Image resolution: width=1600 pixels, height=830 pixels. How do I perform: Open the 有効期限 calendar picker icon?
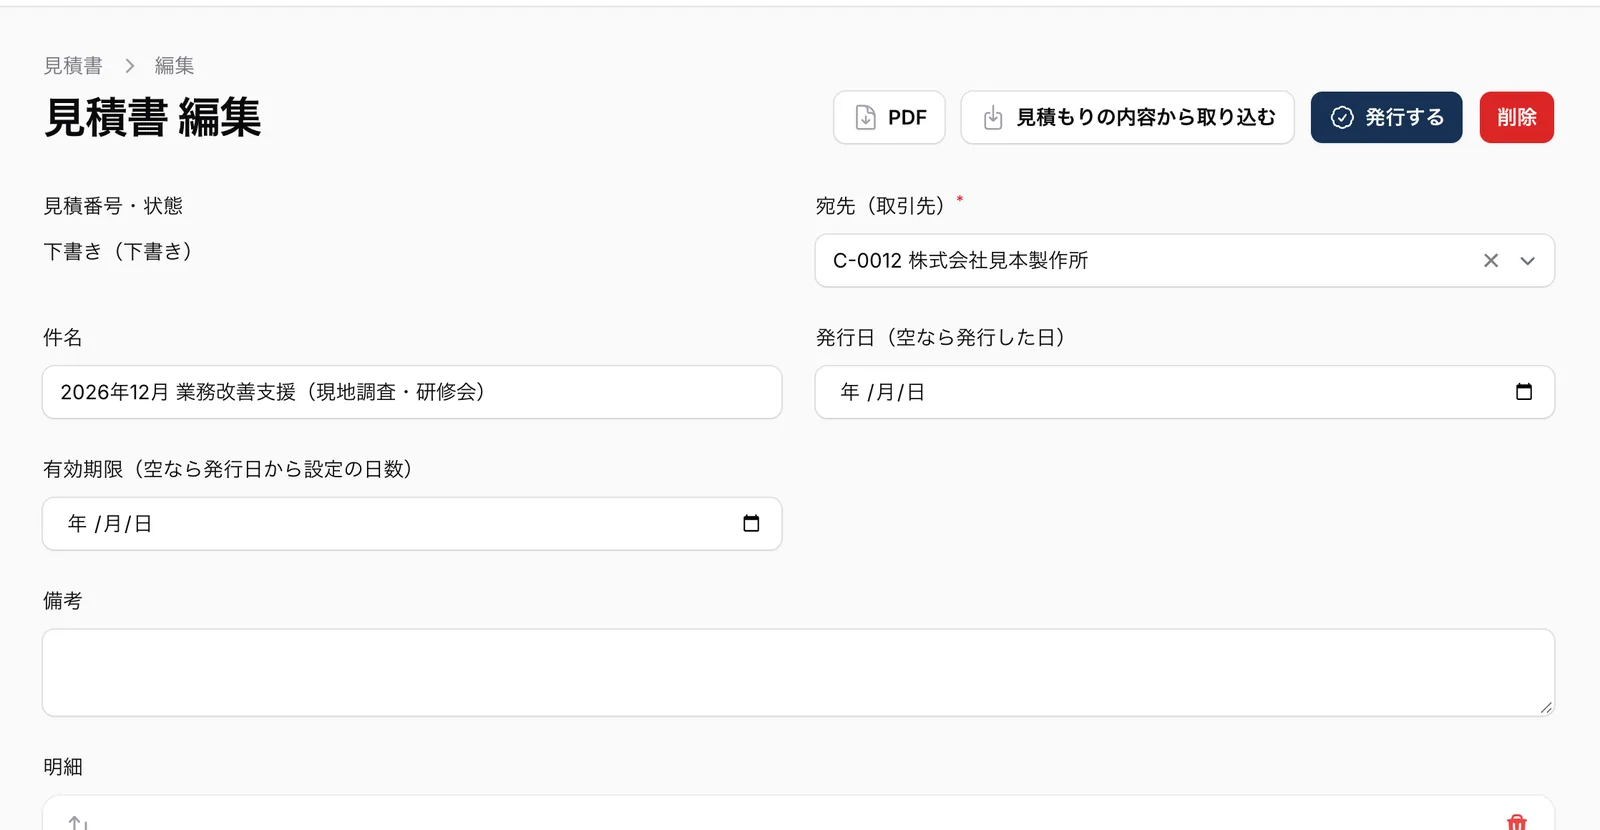tap(751, 524)
